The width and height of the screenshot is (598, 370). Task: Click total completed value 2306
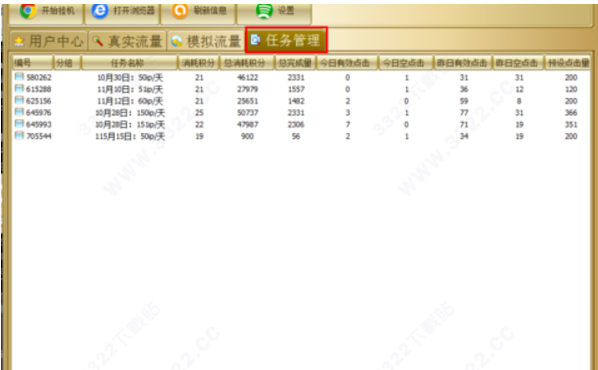point(296,125)
